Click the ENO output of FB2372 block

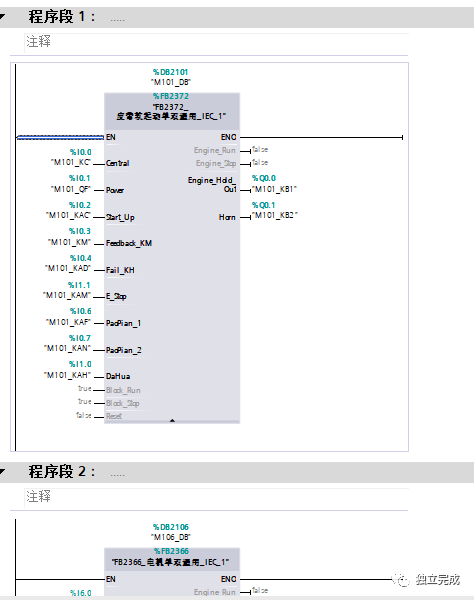click(x=228, y=137)
